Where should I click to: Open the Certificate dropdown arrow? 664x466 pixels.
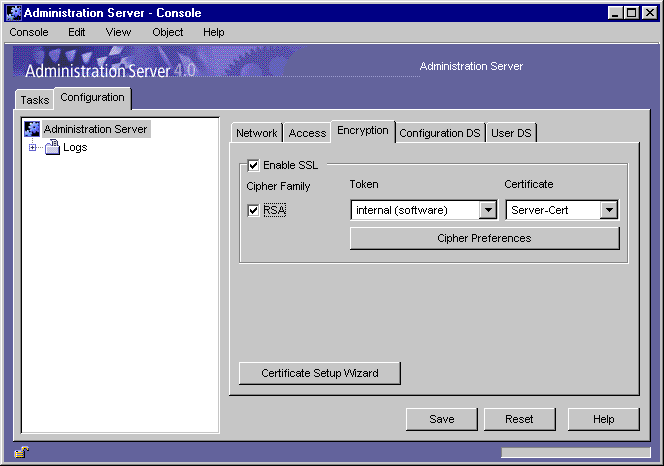coord(609,210)
